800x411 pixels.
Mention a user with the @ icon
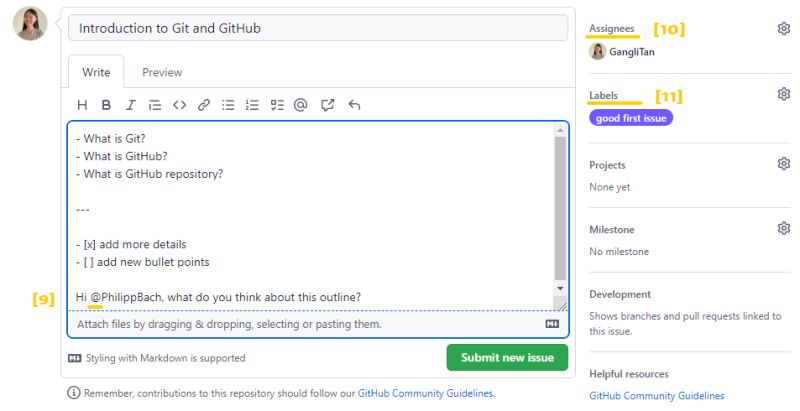tap(301, 105)
